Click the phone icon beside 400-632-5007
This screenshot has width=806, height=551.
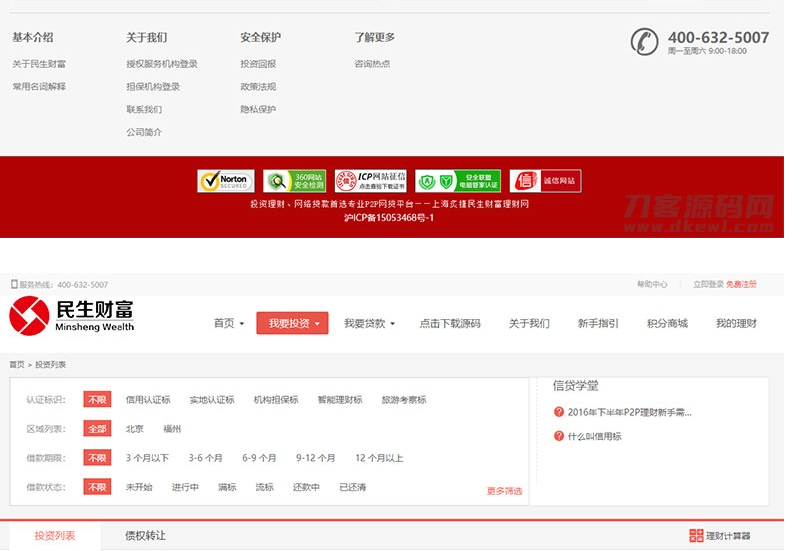pos(645,42)
